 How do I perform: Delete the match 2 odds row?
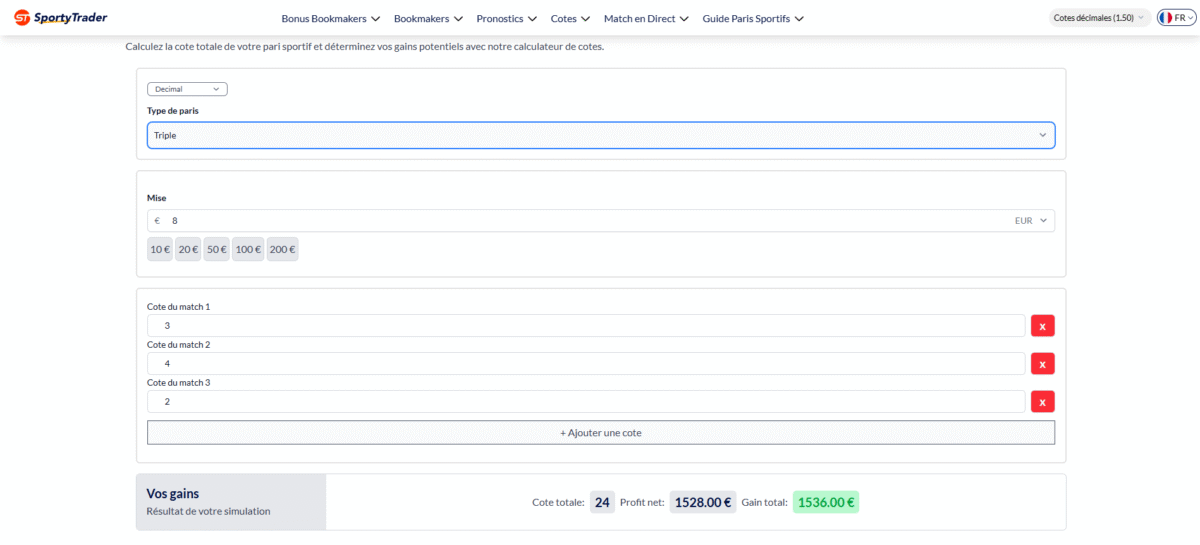pyautogui.click(x=1042, y=364)
